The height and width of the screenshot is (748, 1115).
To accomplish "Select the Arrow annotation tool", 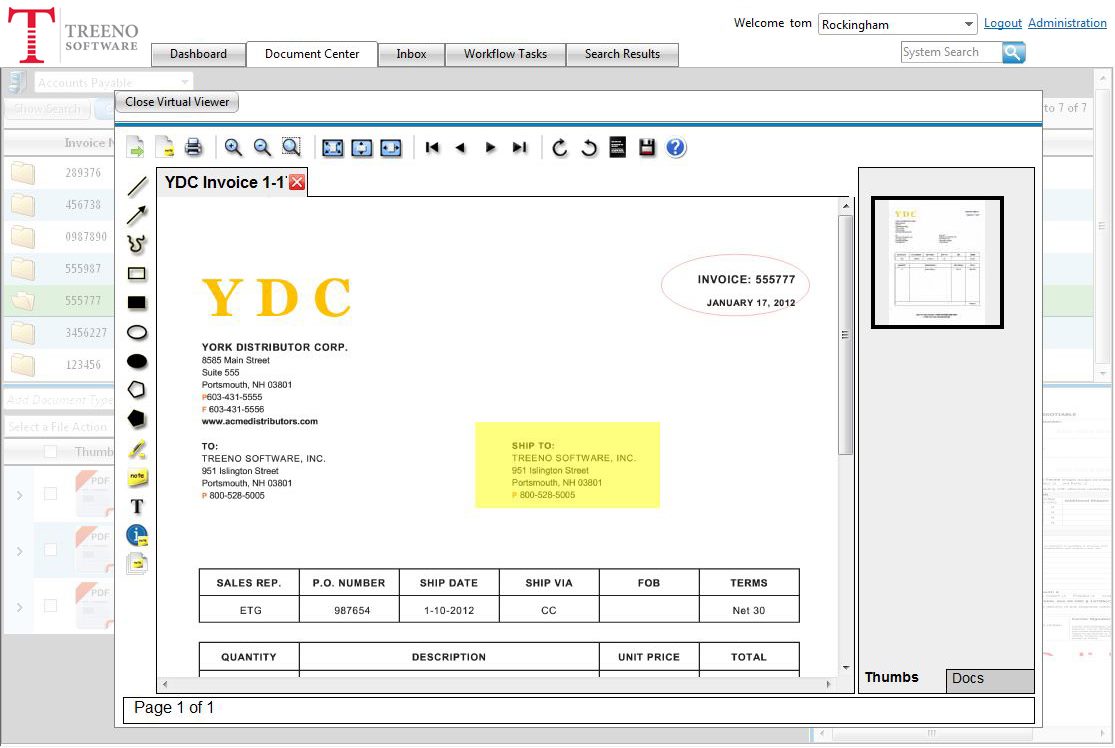I will 137,215.
